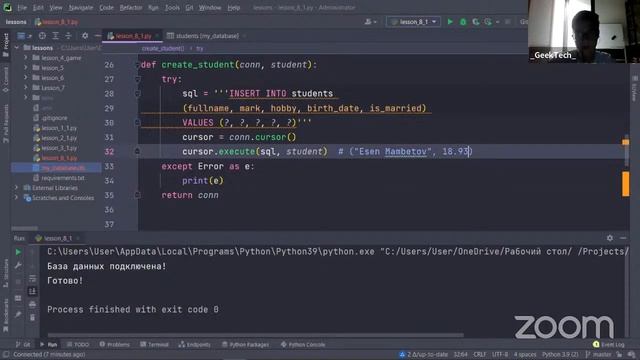Expand the lesson_5 folder
640x360 pixels.
[x=26, y=68]
